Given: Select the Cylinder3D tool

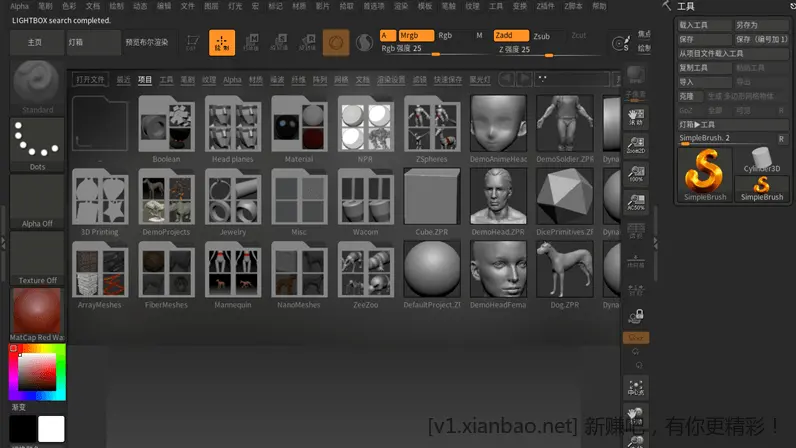Looking at the screenshot, I should coord(761,160).
